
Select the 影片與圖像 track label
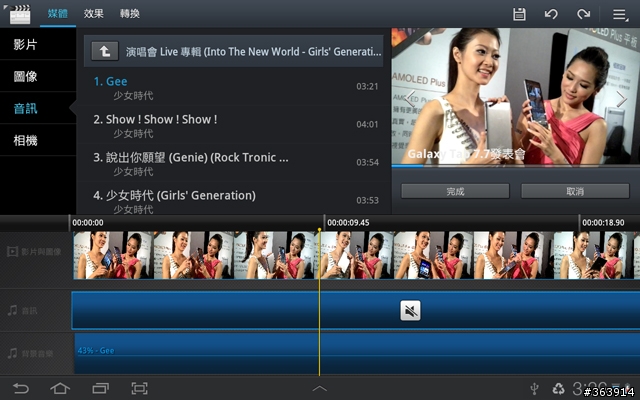pos(34,252)
